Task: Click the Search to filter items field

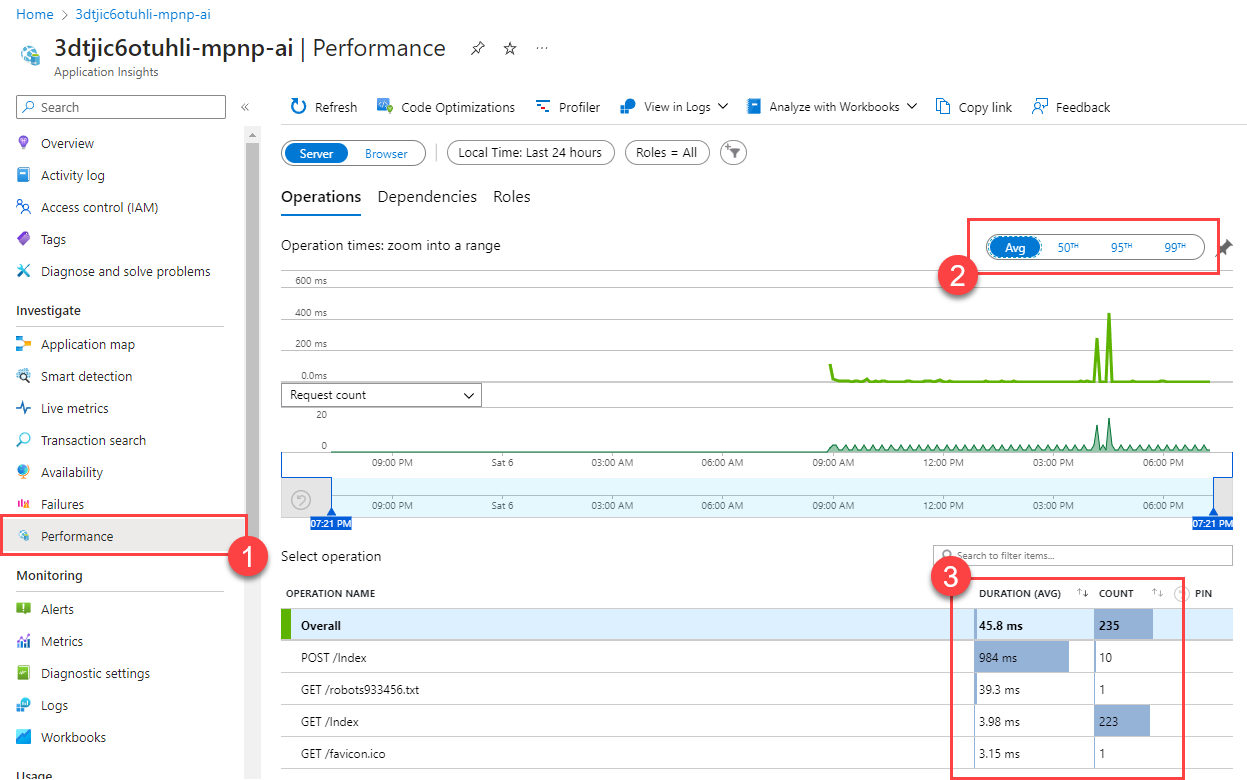Action: [1083, 555]
